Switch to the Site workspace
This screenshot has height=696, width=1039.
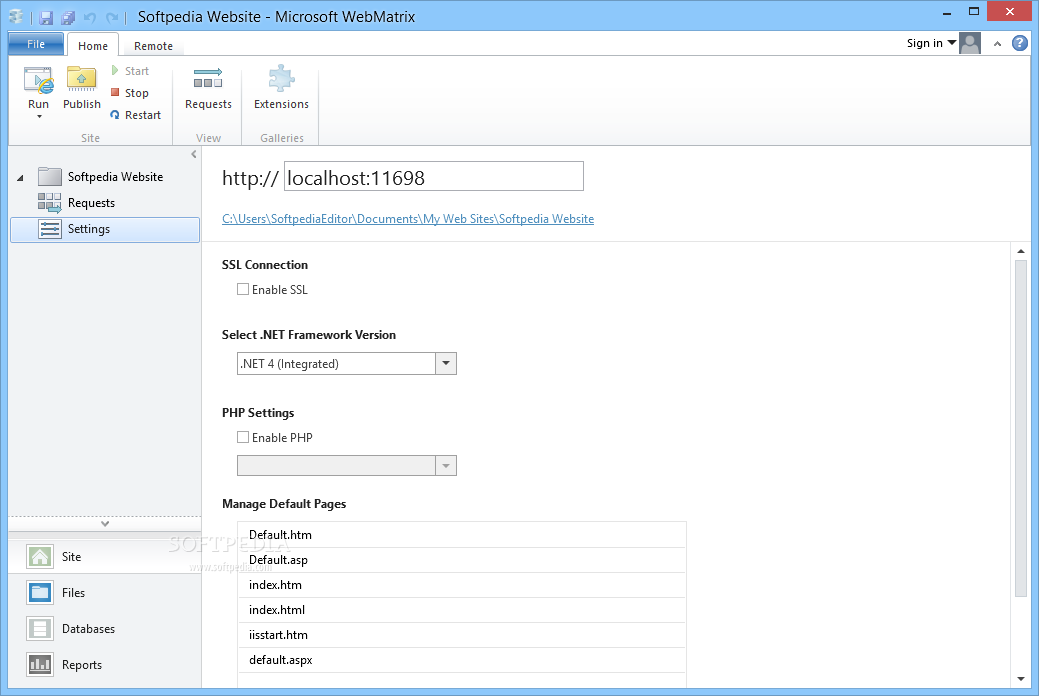105,557
